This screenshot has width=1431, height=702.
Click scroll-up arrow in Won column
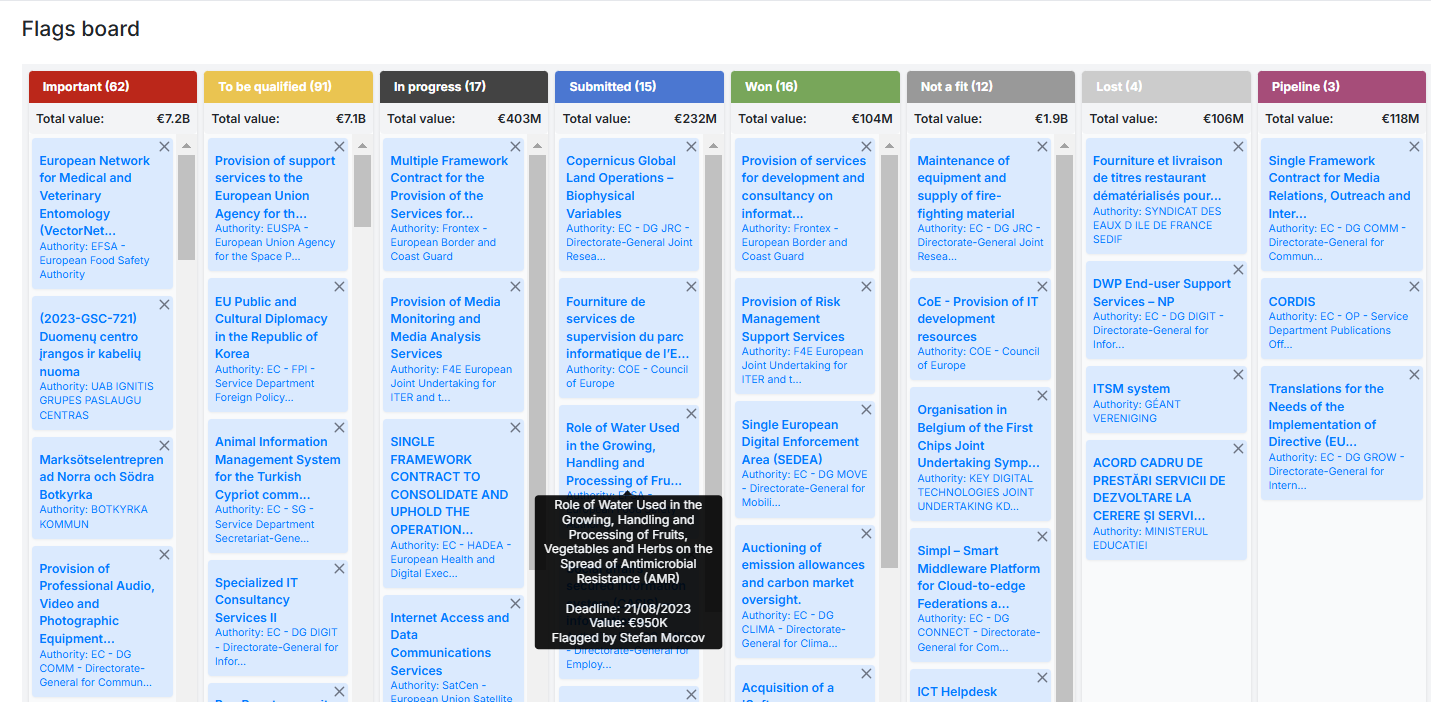tap(889, 146)
